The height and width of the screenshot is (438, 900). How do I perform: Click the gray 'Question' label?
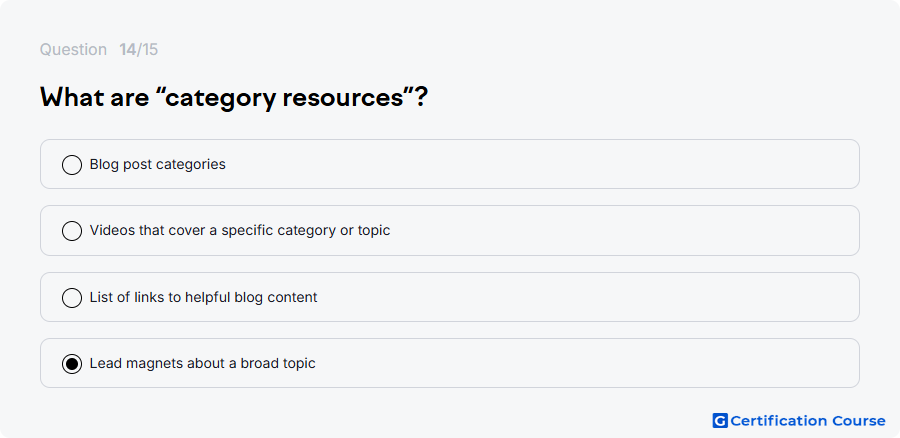click(73, 50)
